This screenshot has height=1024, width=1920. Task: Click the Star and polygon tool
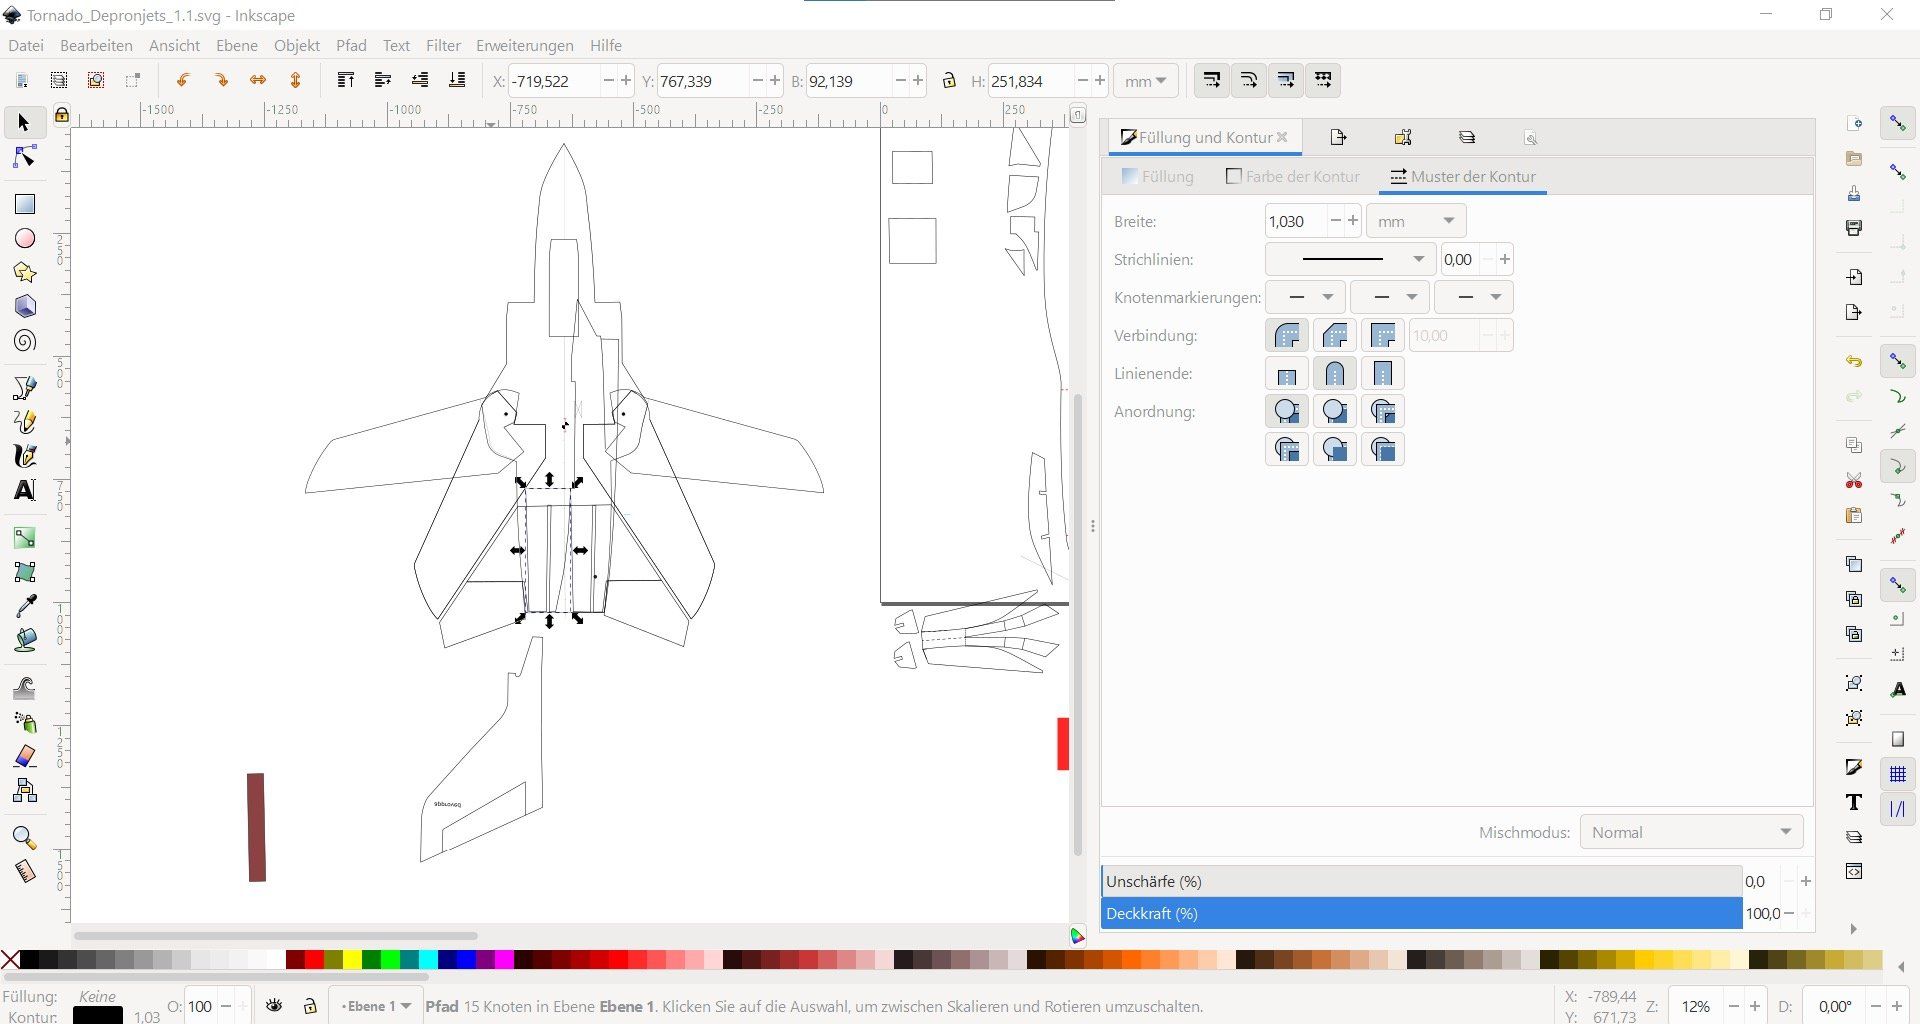coord(25,273)
